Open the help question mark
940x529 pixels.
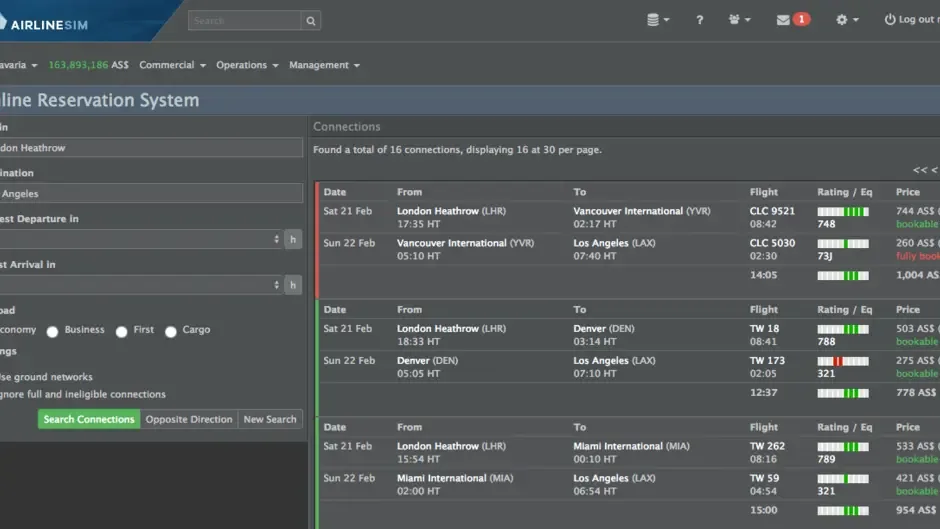[699, 20]
